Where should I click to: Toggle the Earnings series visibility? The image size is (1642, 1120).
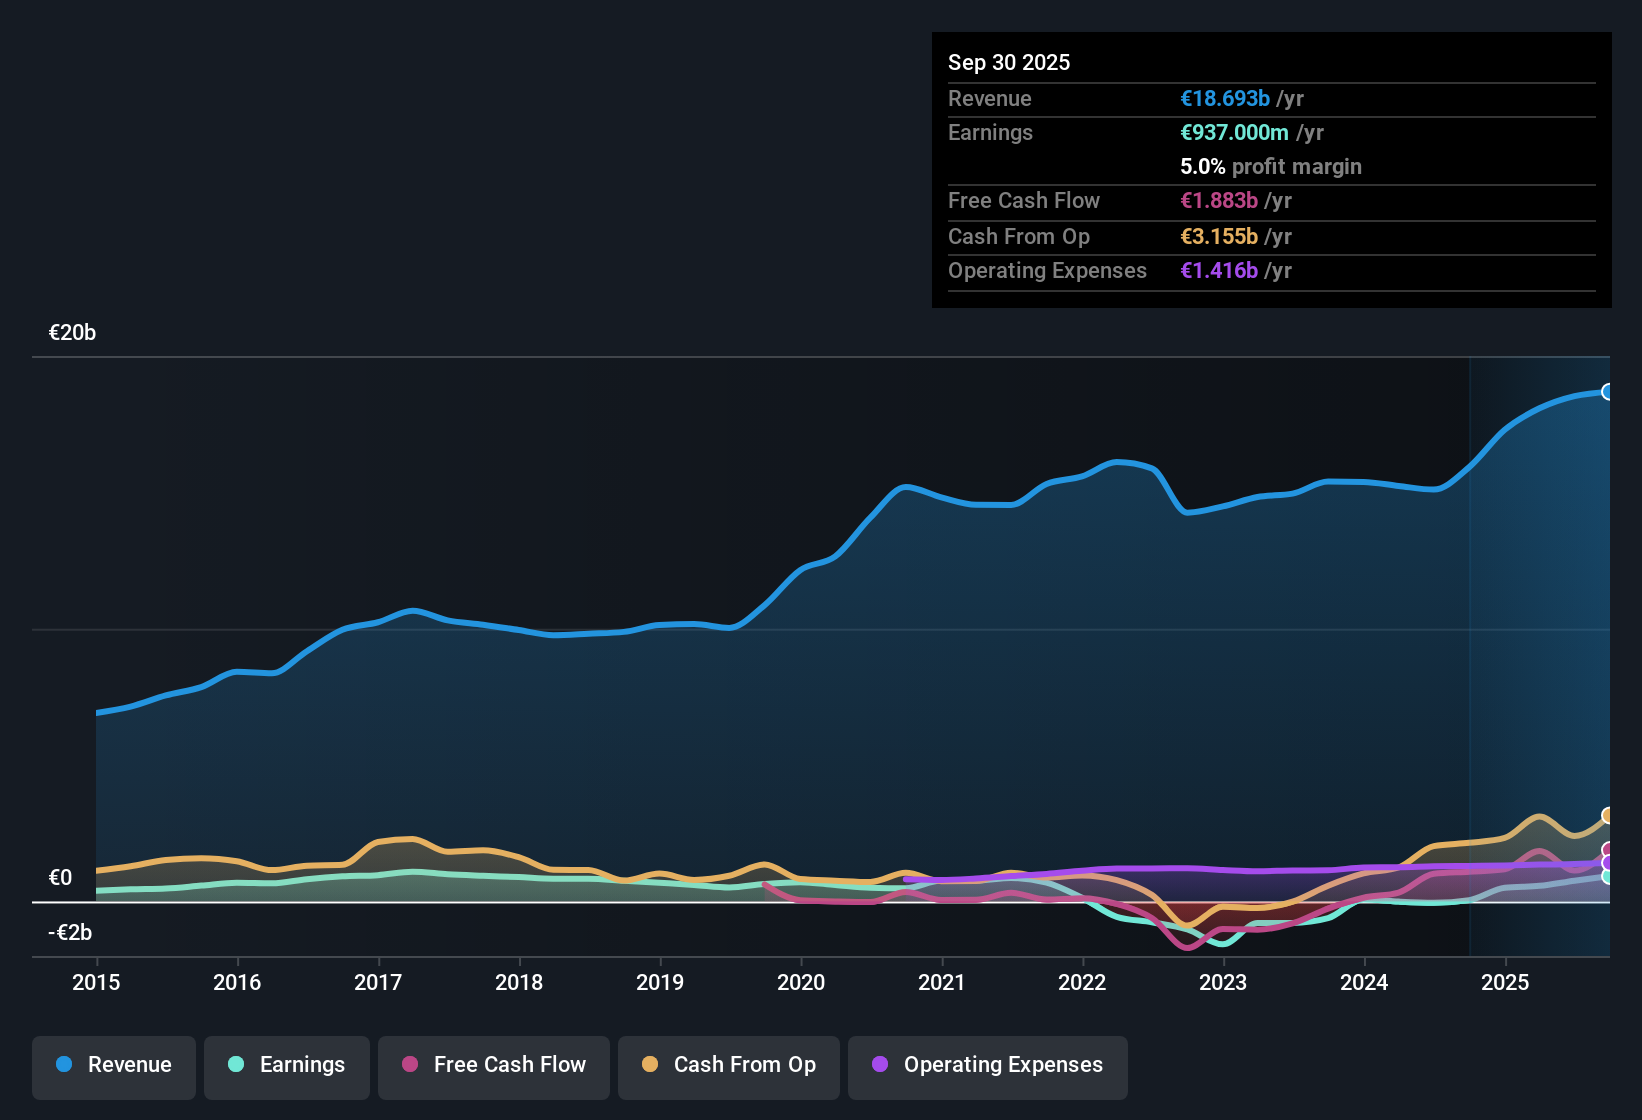(x=286, y=1065)
